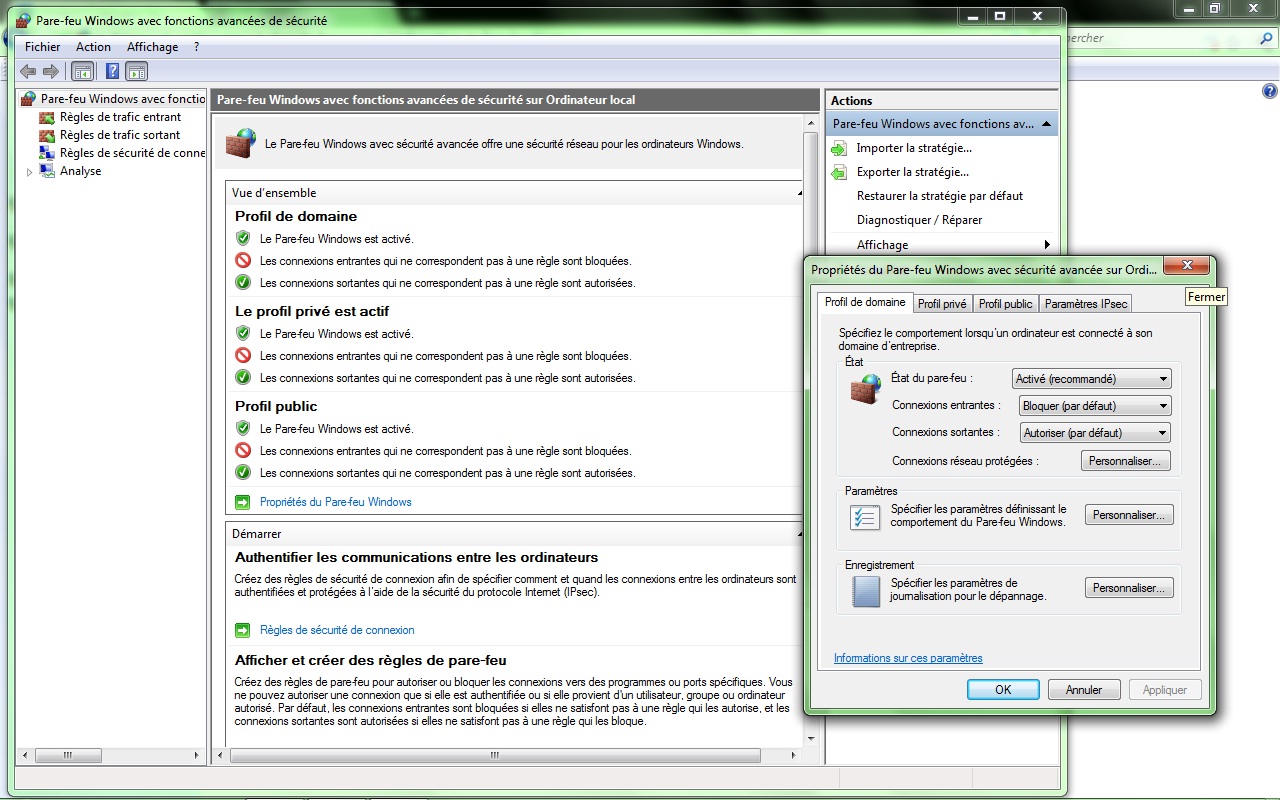Close the properties dialog with the red X
Screen dimensions: 1280x800
[1187, 266]
